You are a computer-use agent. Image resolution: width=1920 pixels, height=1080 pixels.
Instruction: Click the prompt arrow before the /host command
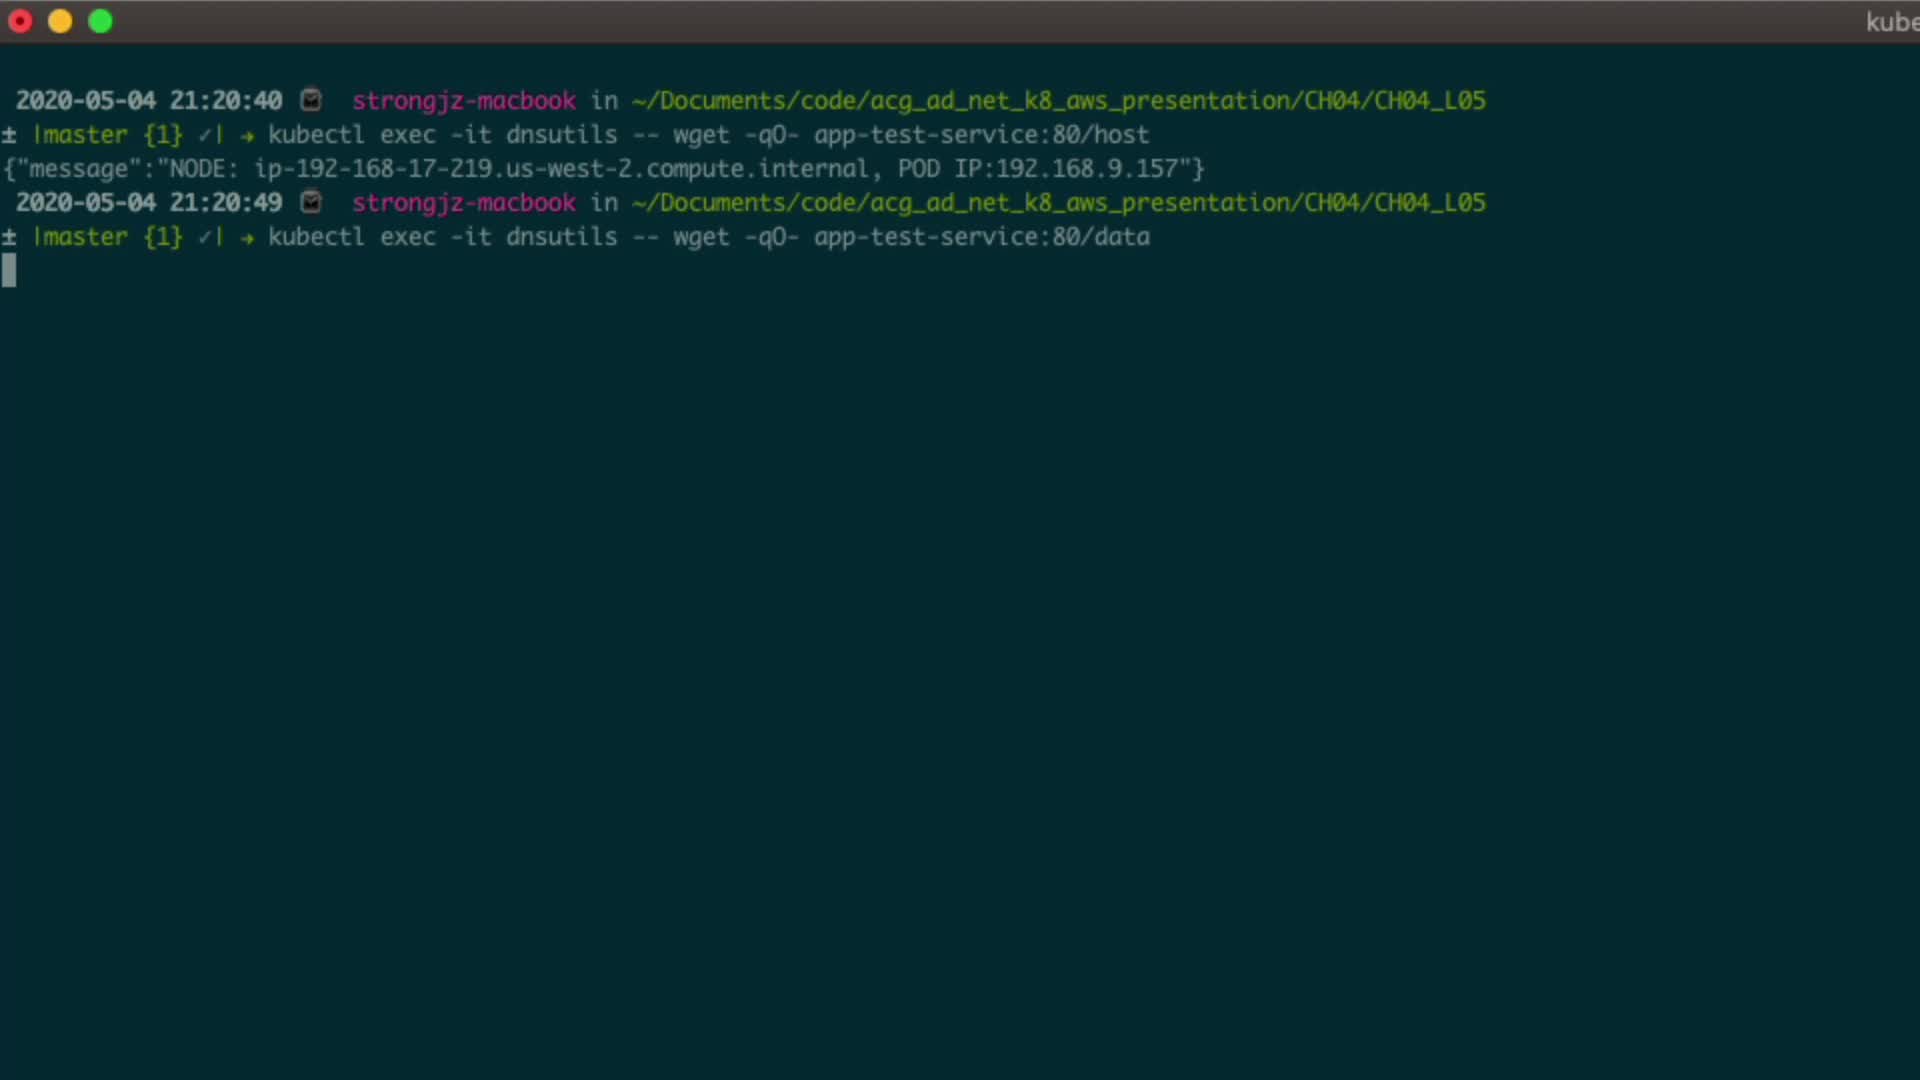click(247, 136)
